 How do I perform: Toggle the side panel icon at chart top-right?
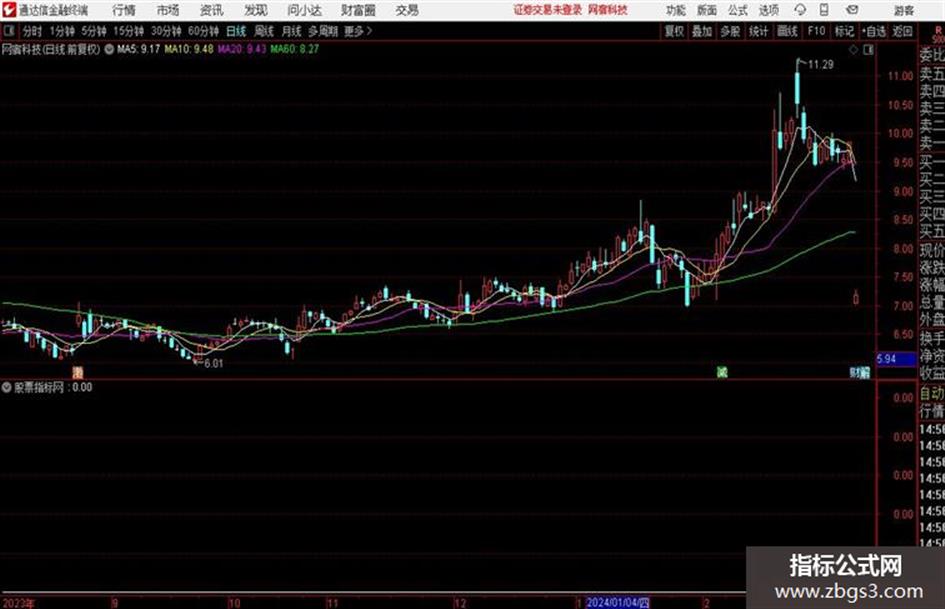868,50
